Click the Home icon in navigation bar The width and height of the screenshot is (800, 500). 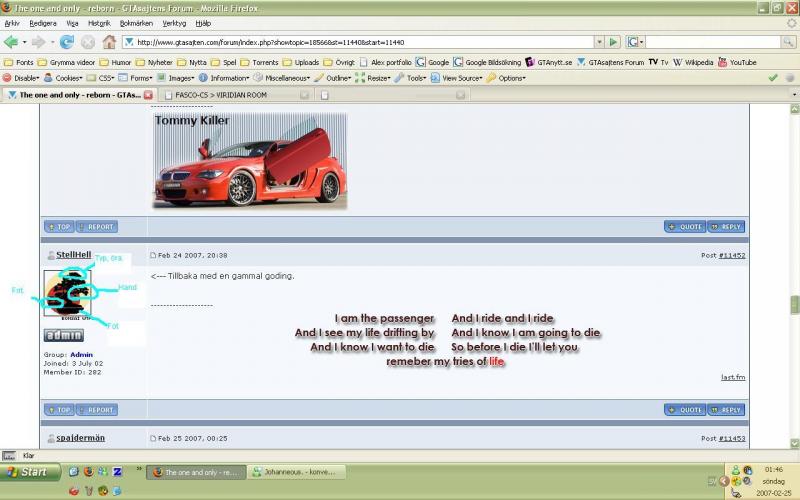[110, 42]
